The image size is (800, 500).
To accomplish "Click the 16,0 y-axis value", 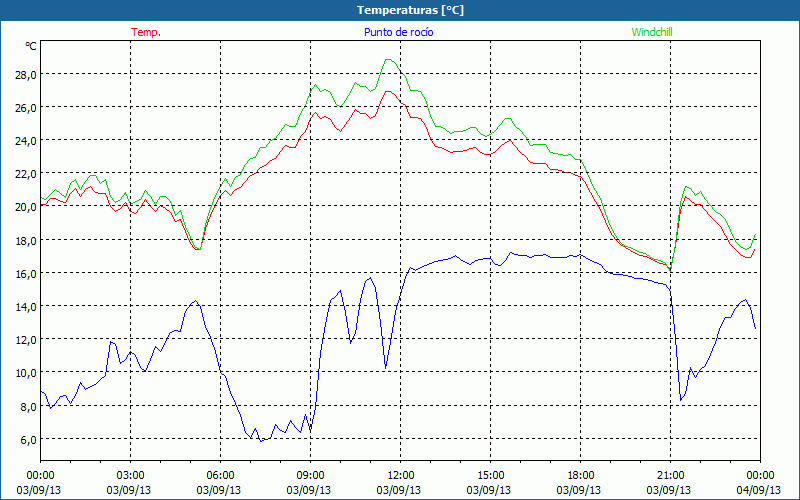I will coord(26,273).
